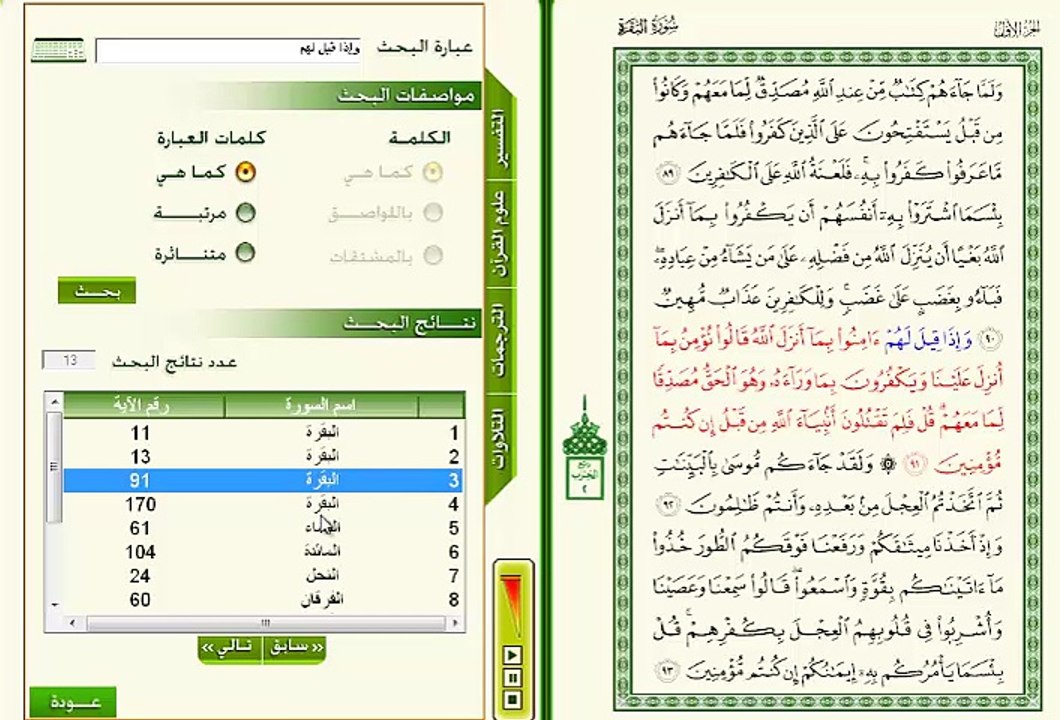Click the results count box showing 13
The image size is (1060, 720).
(x=69, y=360)
